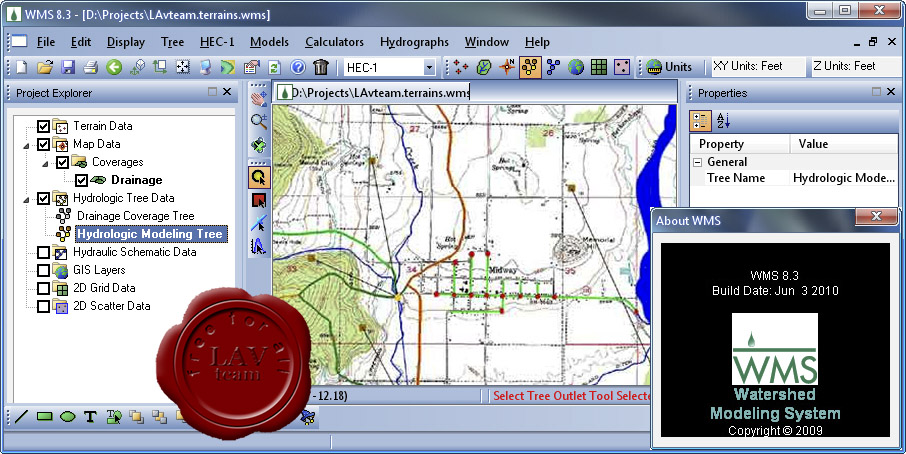Open the File menu

pos(46,42)
